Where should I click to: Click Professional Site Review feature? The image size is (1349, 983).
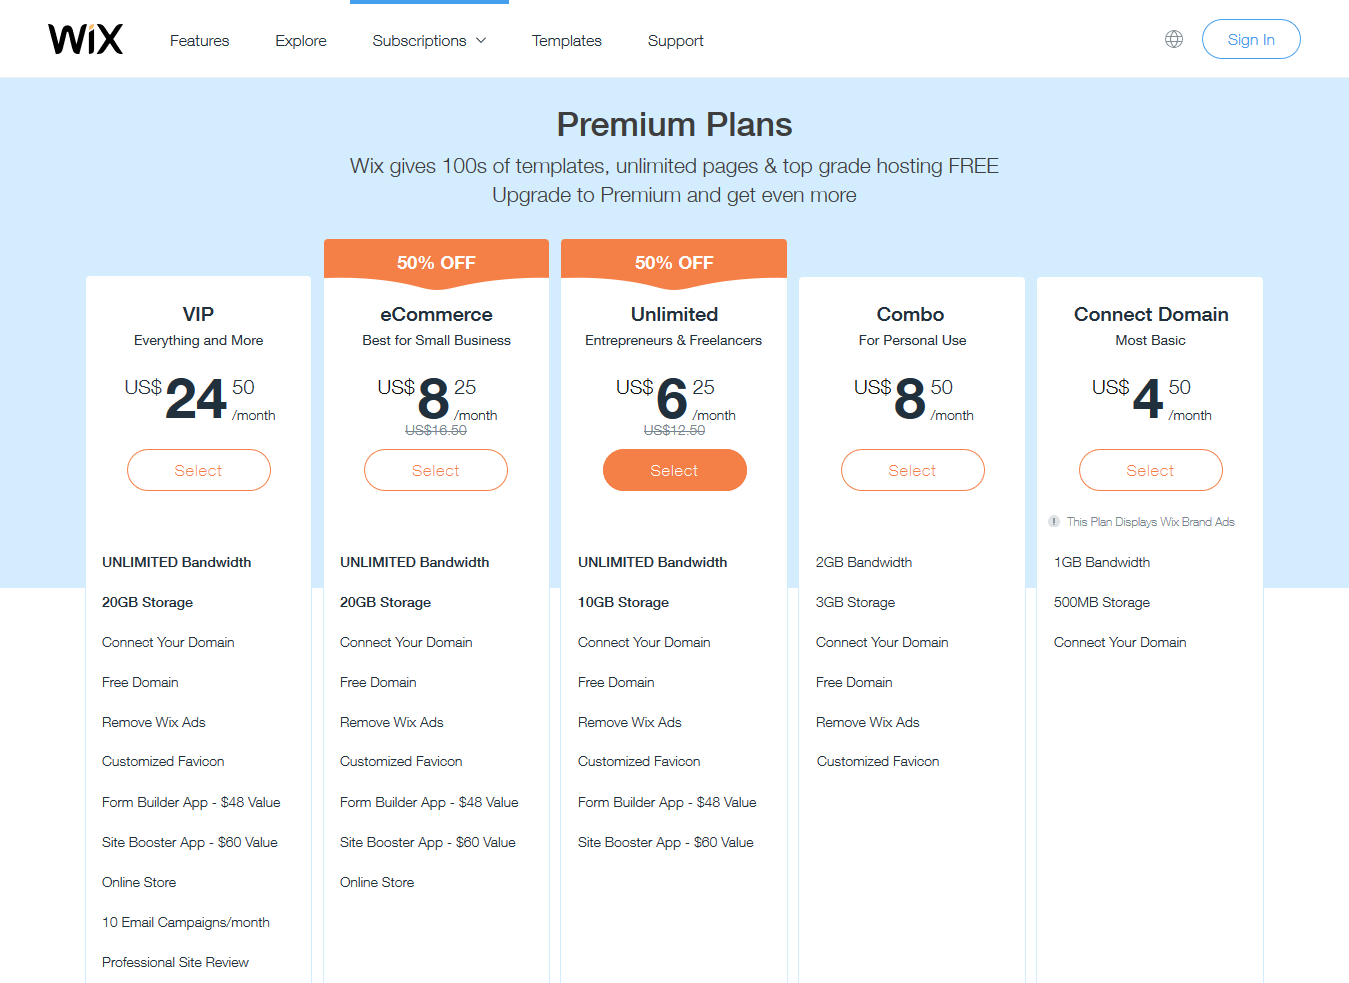(175, 962)
